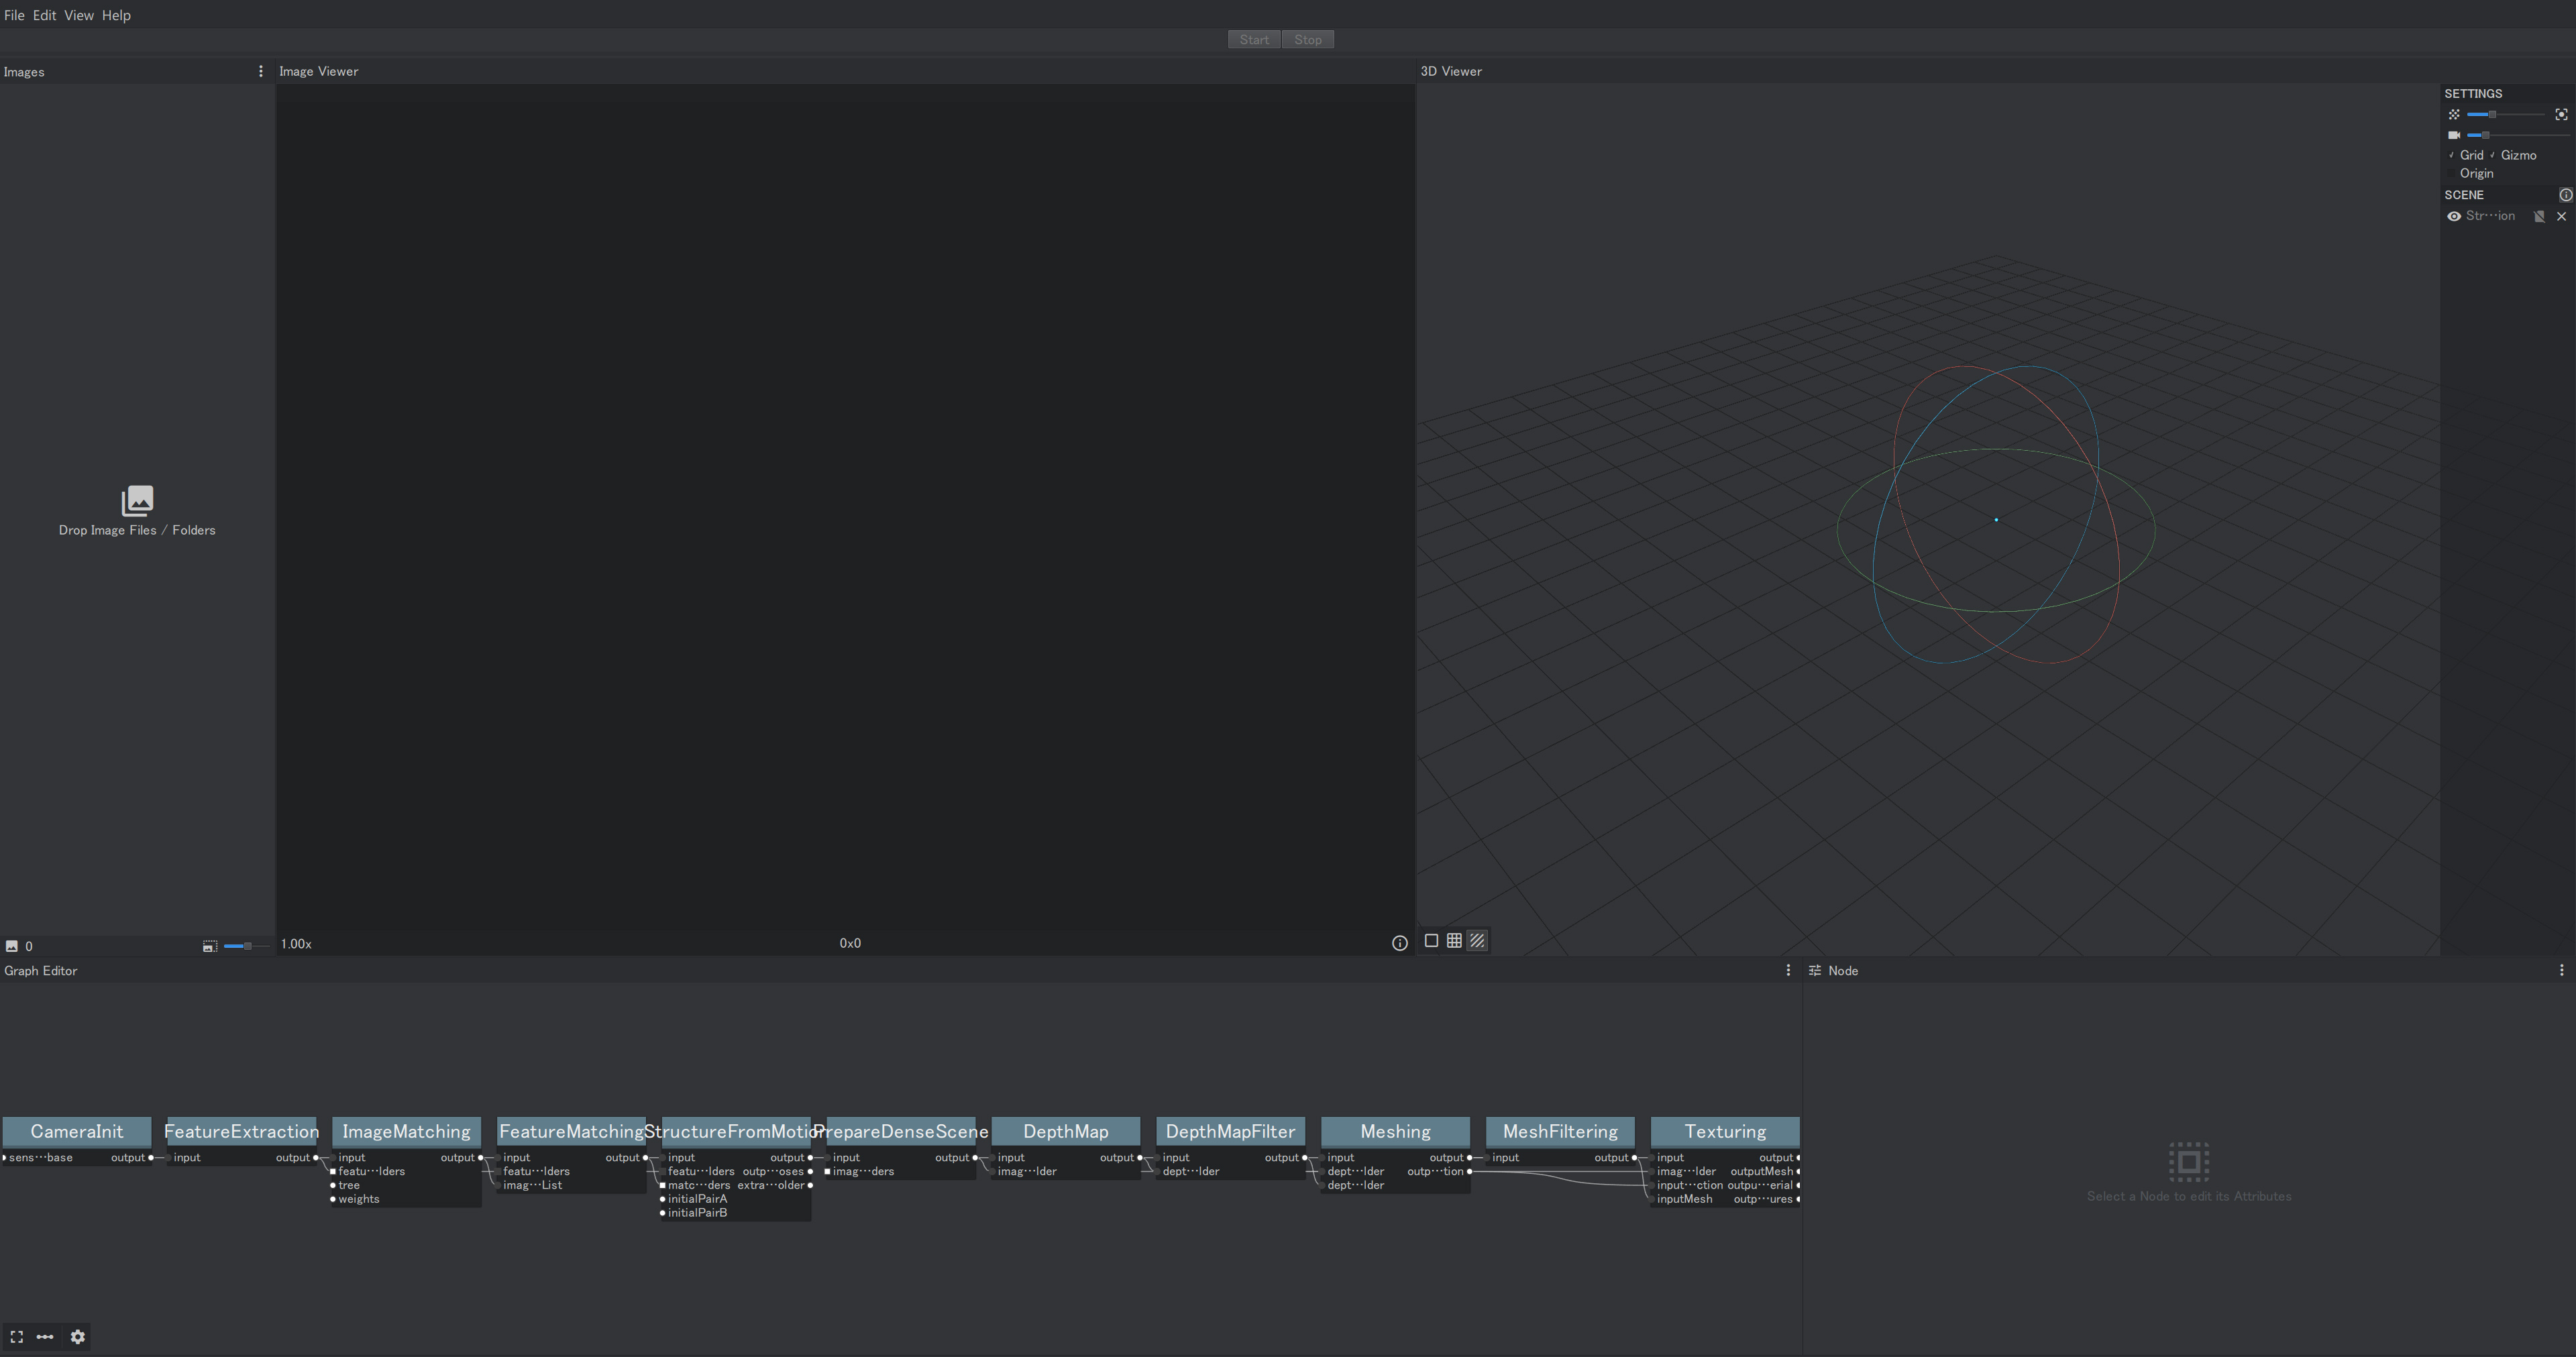Screen dimensions: 2576x1357
Task: Click the Node panel sliders icon
Action: coord(1815,971)
